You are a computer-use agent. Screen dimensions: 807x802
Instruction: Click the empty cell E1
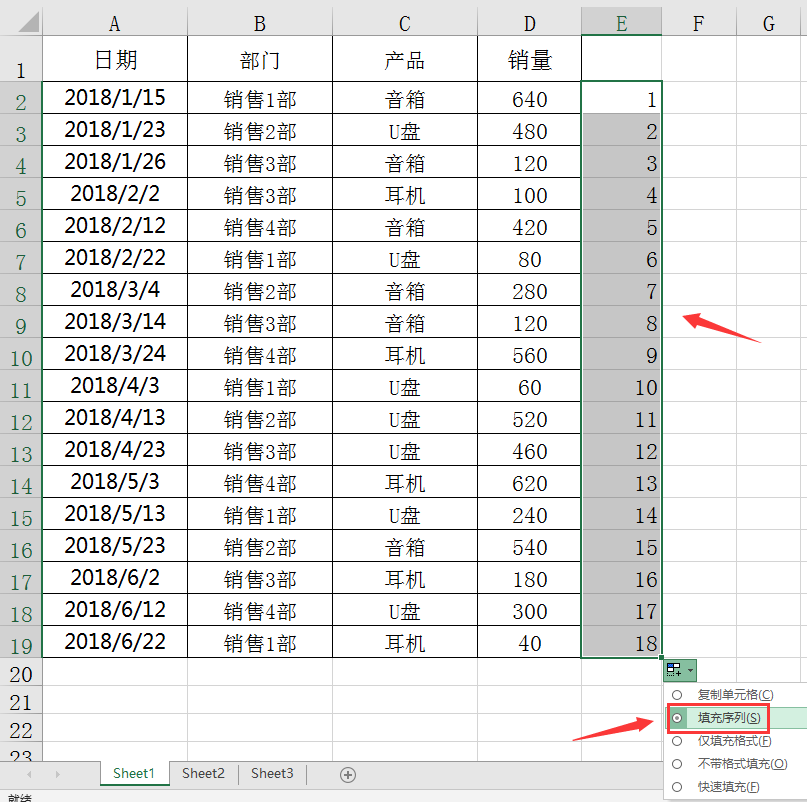click(x=622, y=59)
